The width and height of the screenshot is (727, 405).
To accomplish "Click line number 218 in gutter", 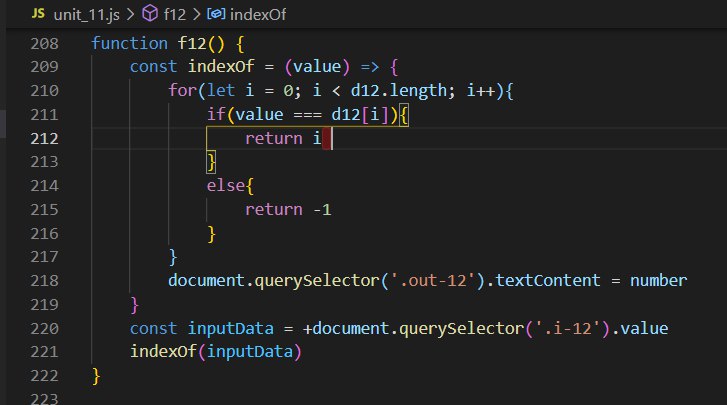I will (x=45, y=281).
